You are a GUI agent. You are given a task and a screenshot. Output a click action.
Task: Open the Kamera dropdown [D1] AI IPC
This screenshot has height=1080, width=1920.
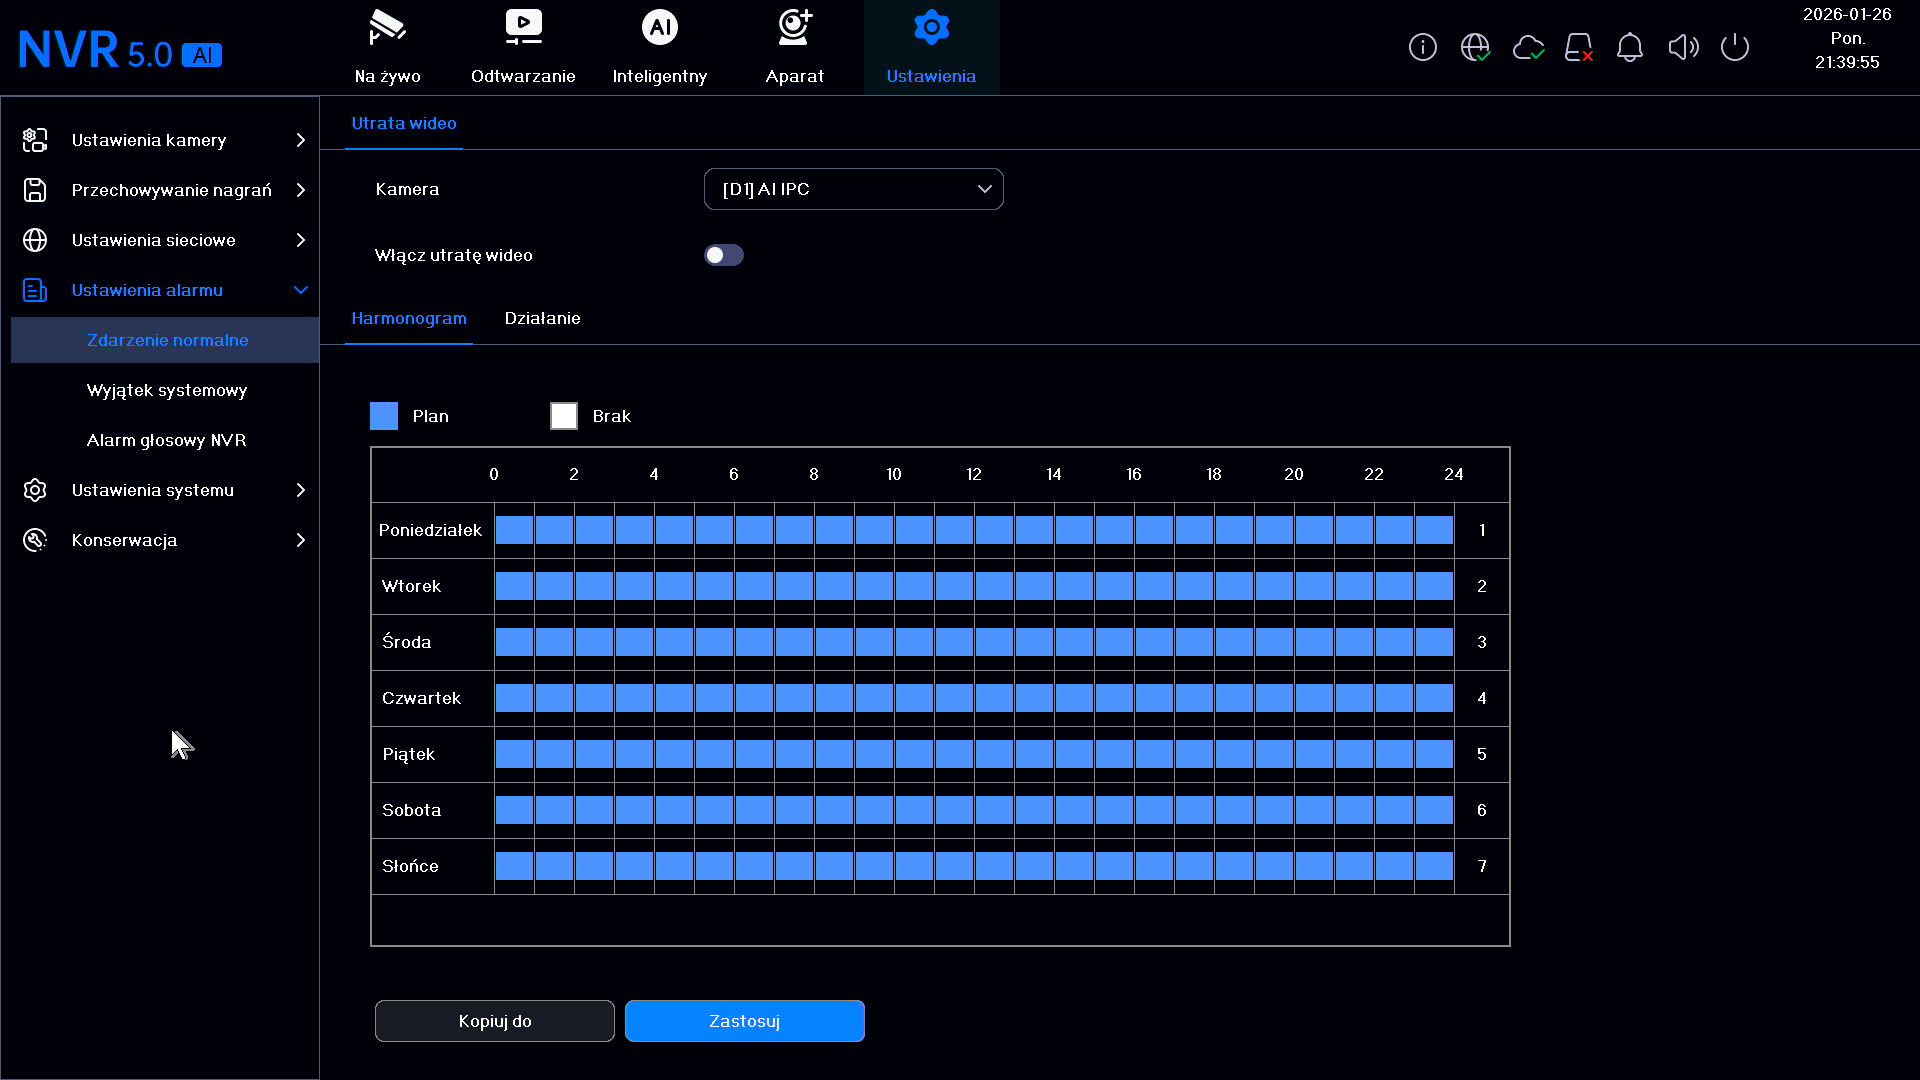pyautogui.click(x=853, y=189)
